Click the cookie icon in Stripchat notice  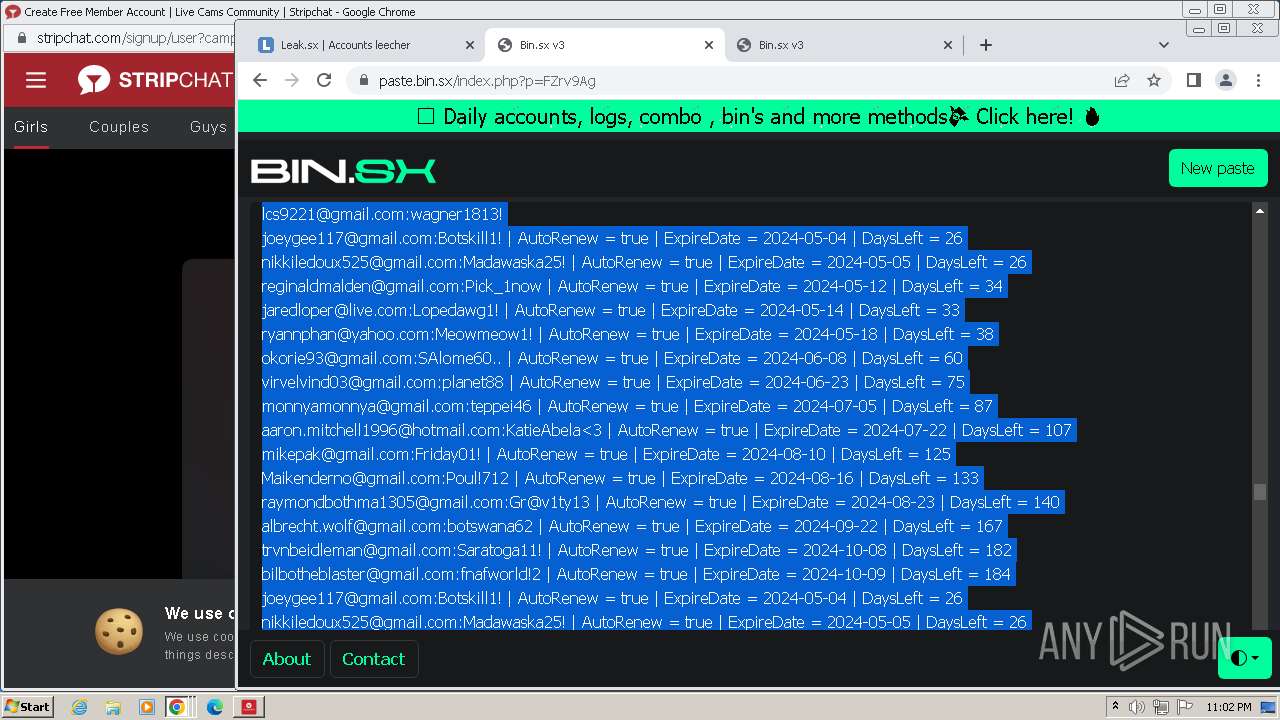[119, 632]
